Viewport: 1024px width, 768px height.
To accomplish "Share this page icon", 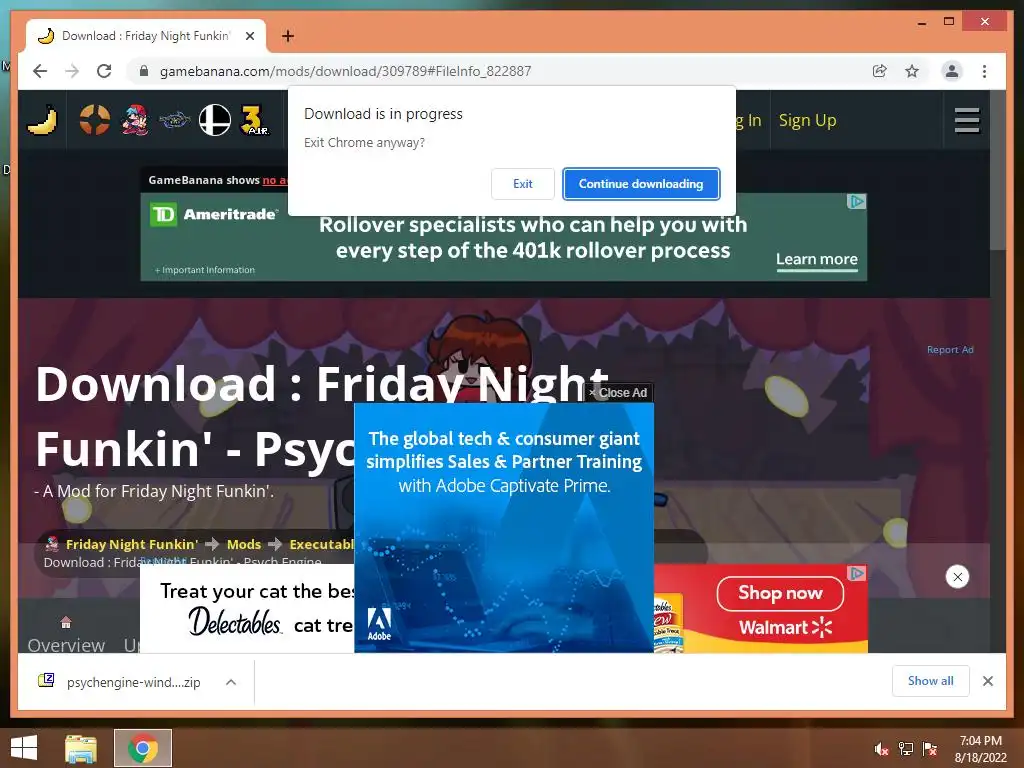I will 880,71.
